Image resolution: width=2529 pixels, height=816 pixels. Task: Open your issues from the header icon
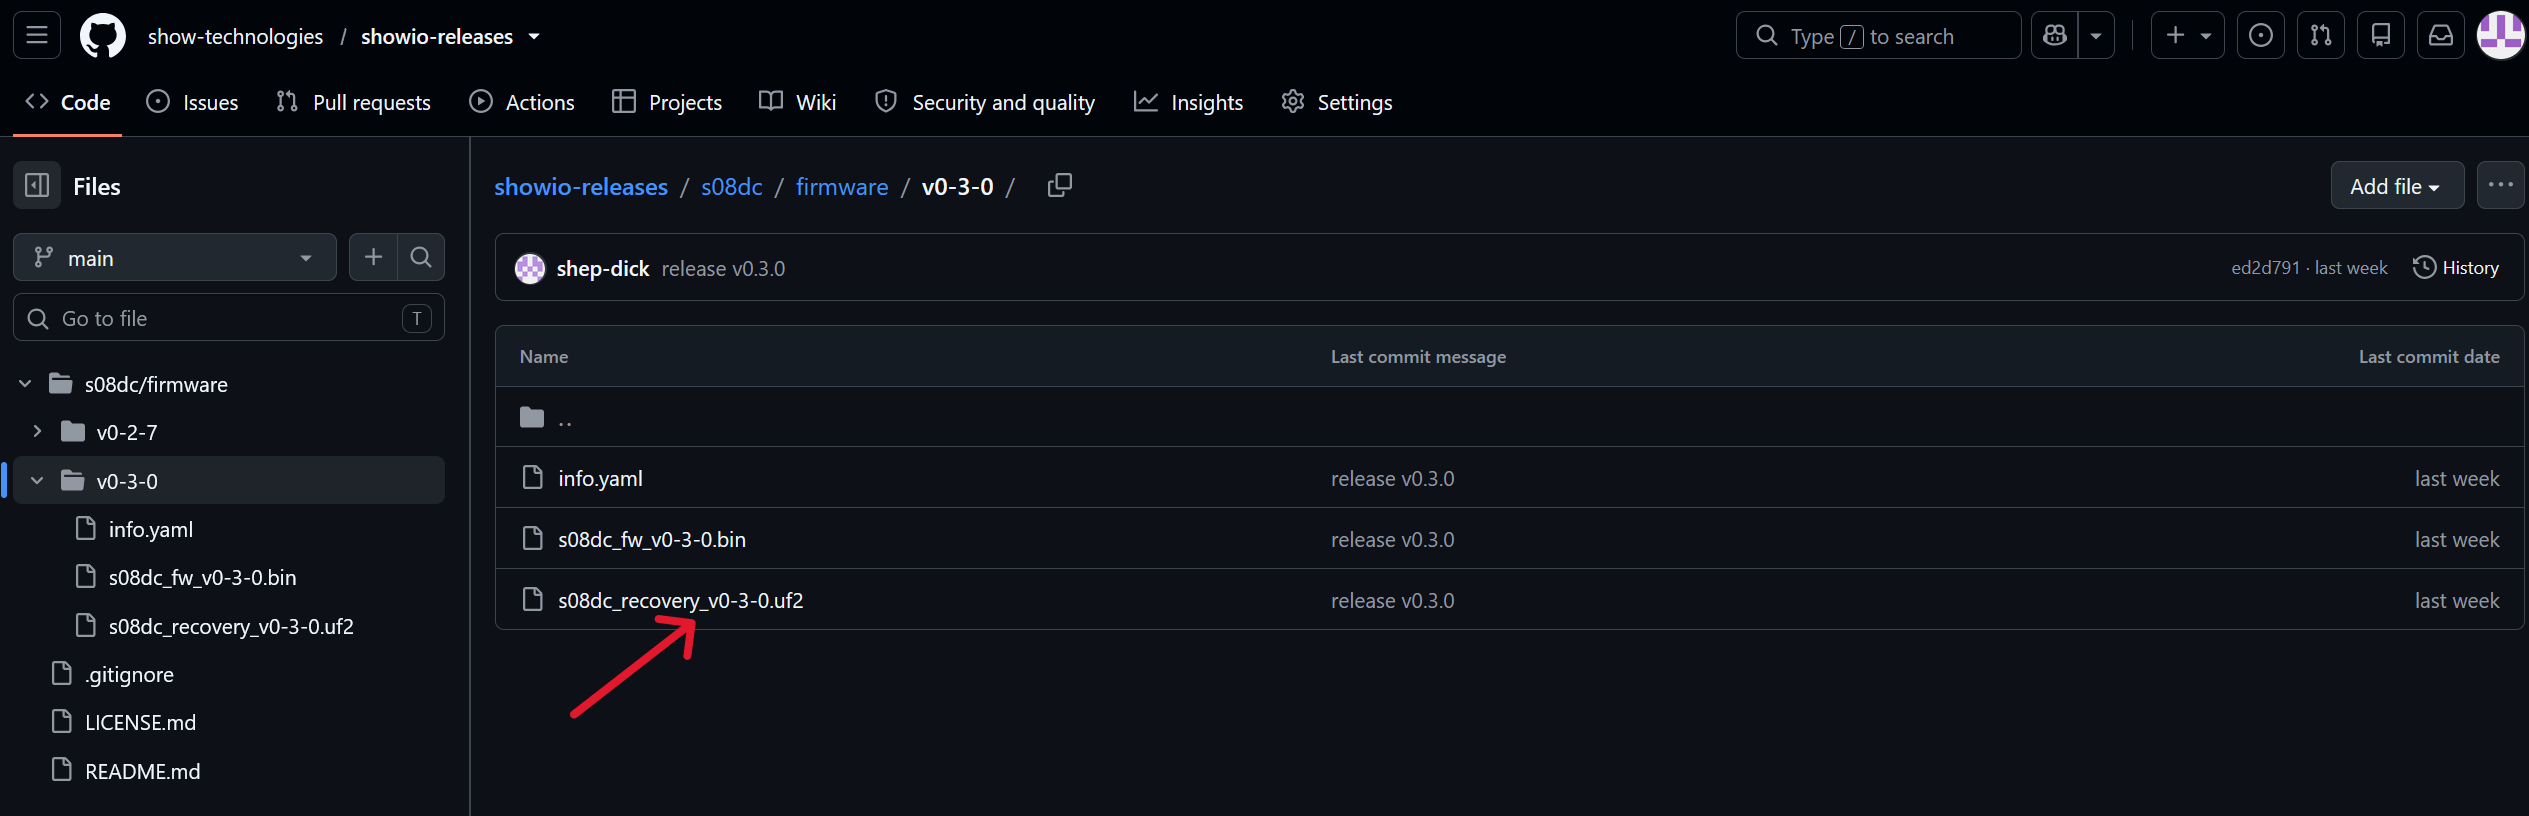[2260, 36]
